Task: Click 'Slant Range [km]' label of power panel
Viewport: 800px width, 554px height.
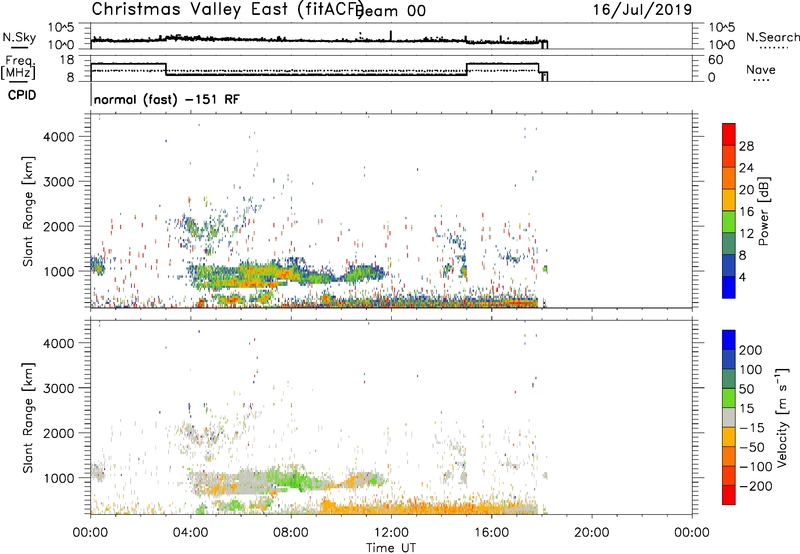Action: pos(28,211)
